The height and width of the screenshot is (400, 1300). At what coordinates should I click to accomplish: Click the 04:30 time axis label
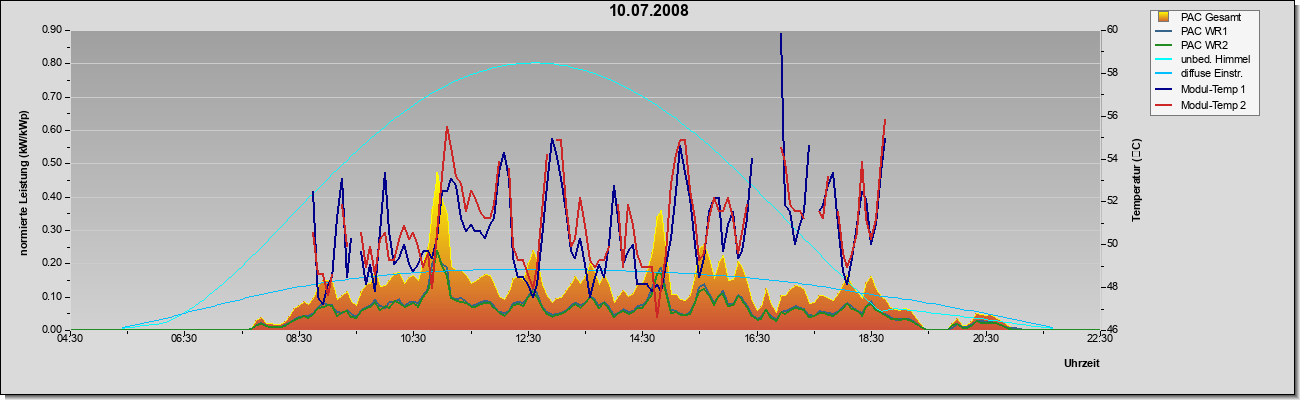(70, 340)
